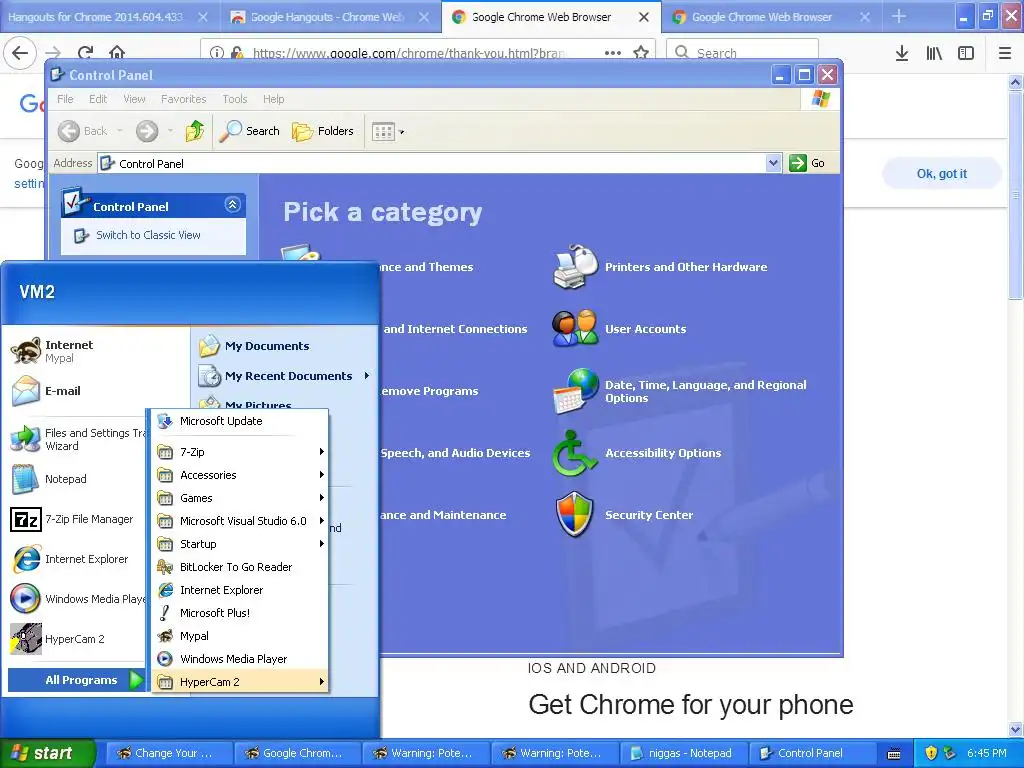Click the Start button
This screenshot has width=1024, height=768.
[x=48, y=753]
